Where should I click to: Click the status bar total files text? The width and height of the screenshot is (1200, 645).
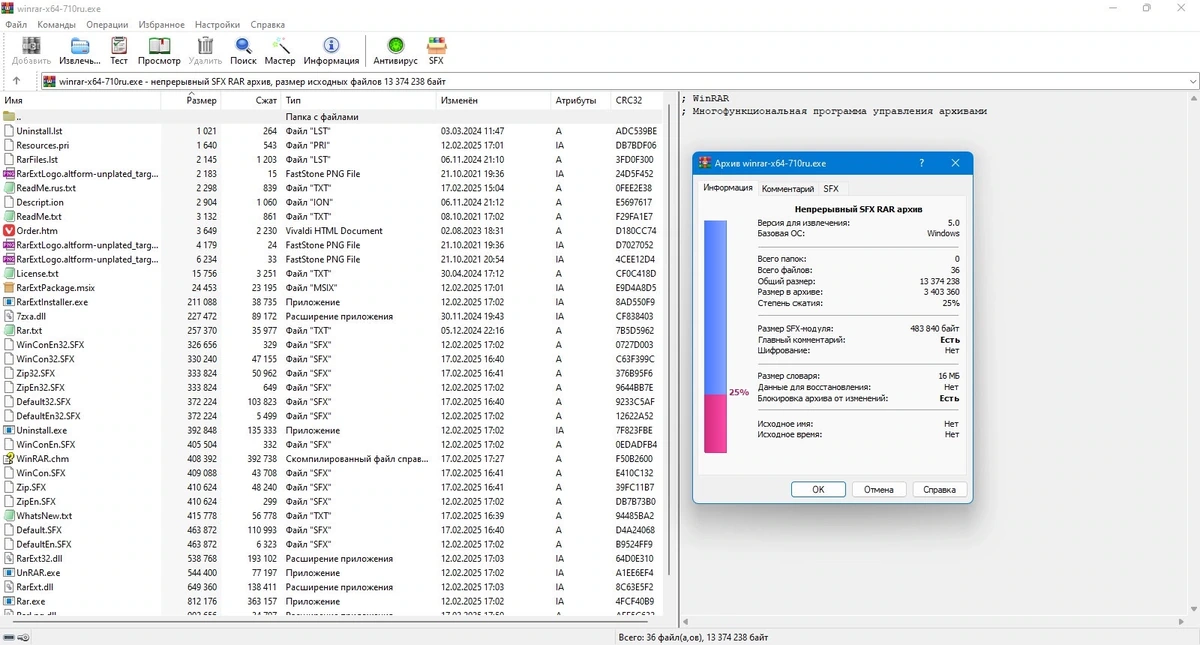(x=693, y=637)
